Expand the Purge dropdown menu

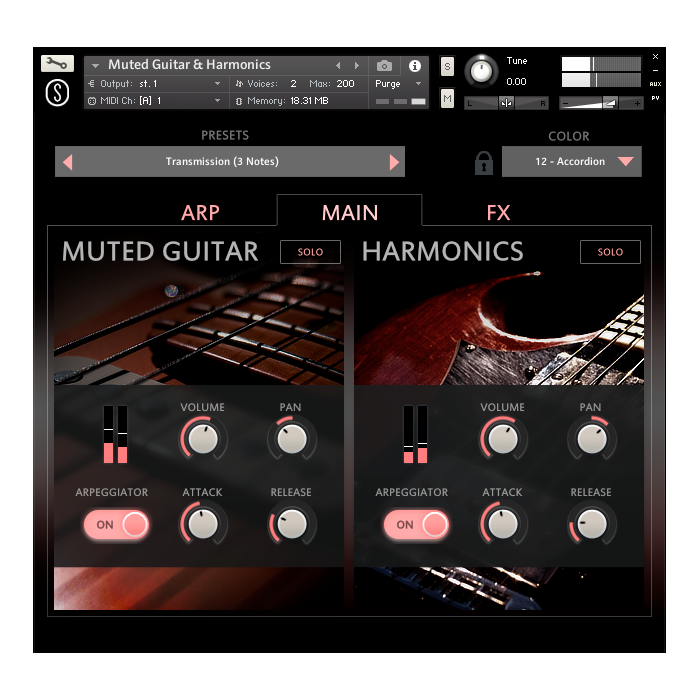pos(399,84)
